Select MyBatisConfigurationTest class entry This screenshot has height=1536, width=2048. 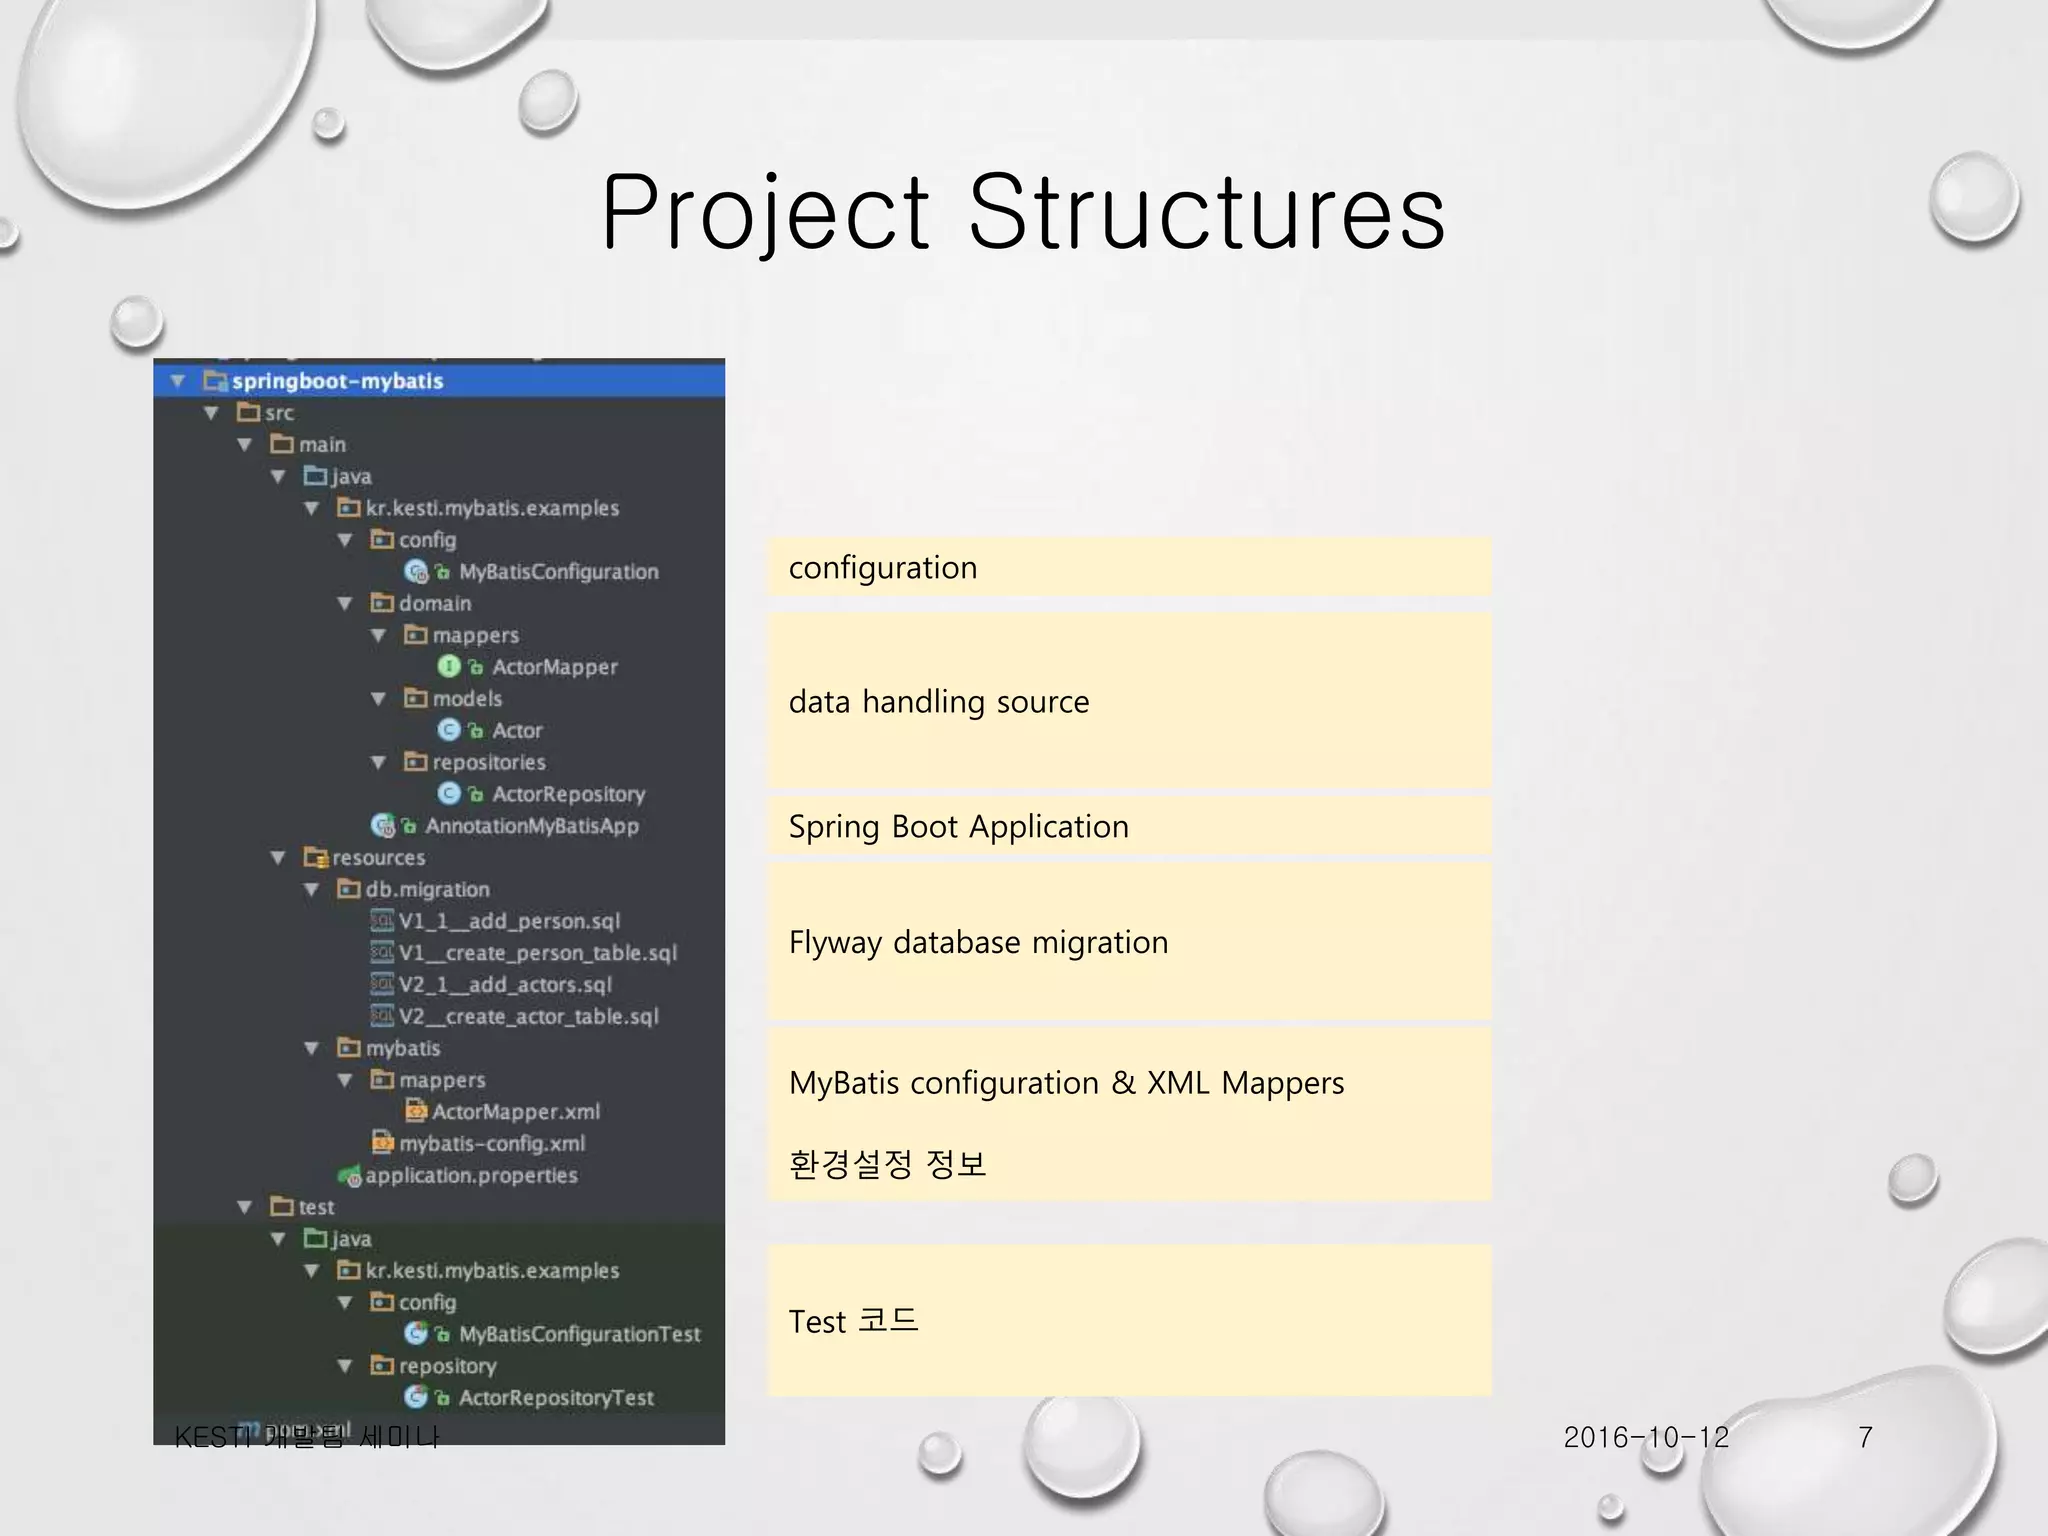point(579,1334)
